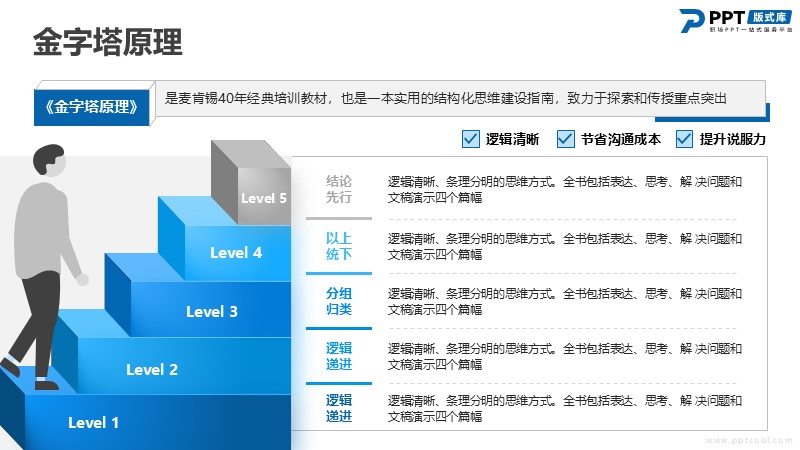
Task: Click the blue 《金字塔原理》 label box
Action: coord(91,107)
